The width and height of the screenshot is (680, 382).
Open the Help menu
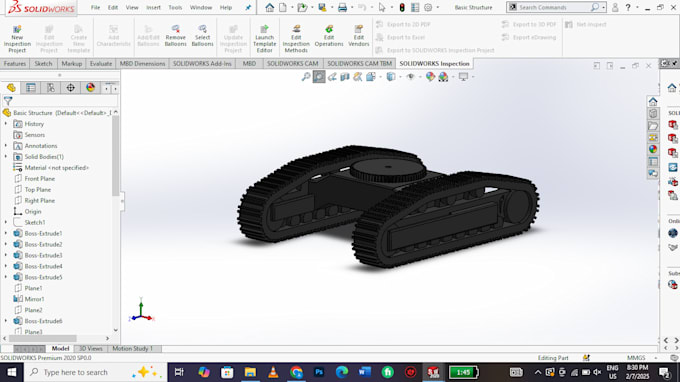coord(226,7)
